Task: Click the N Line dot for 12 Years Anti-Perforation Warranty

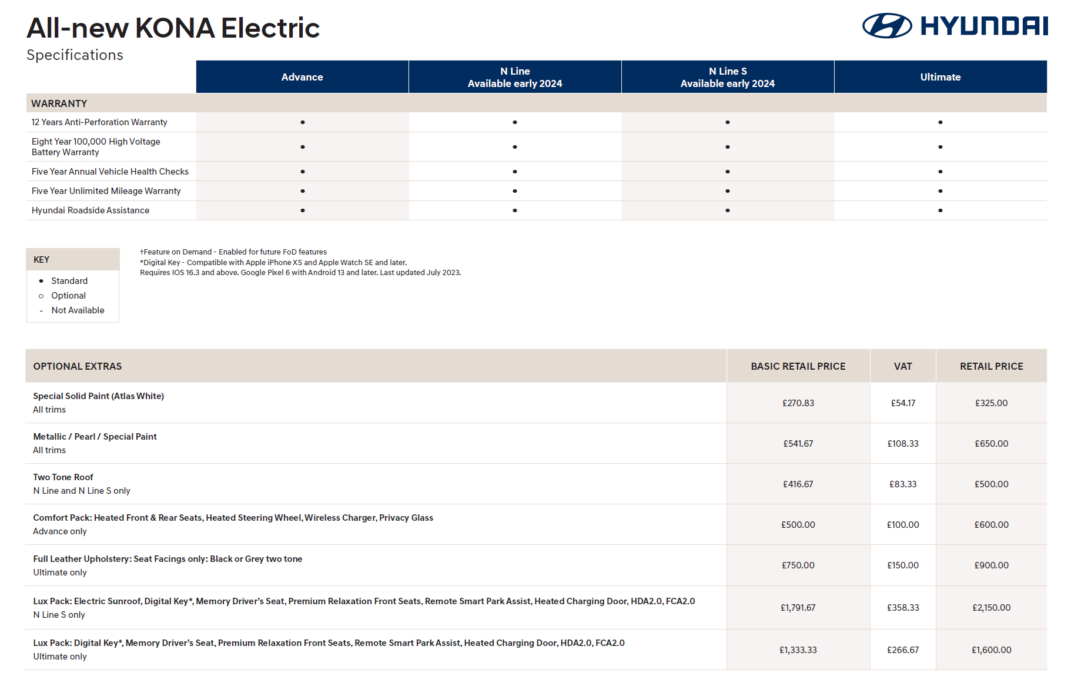Action: tap(514, 121)
